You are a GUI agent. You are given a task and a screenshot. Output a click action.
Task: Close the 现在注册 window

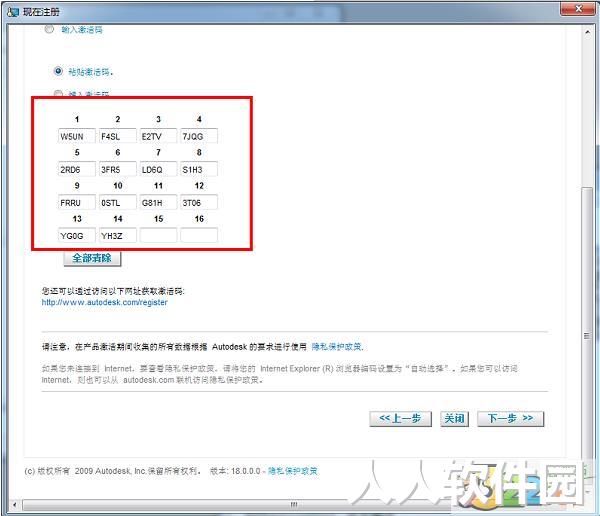pyautogui.click(x=578, y=9)
